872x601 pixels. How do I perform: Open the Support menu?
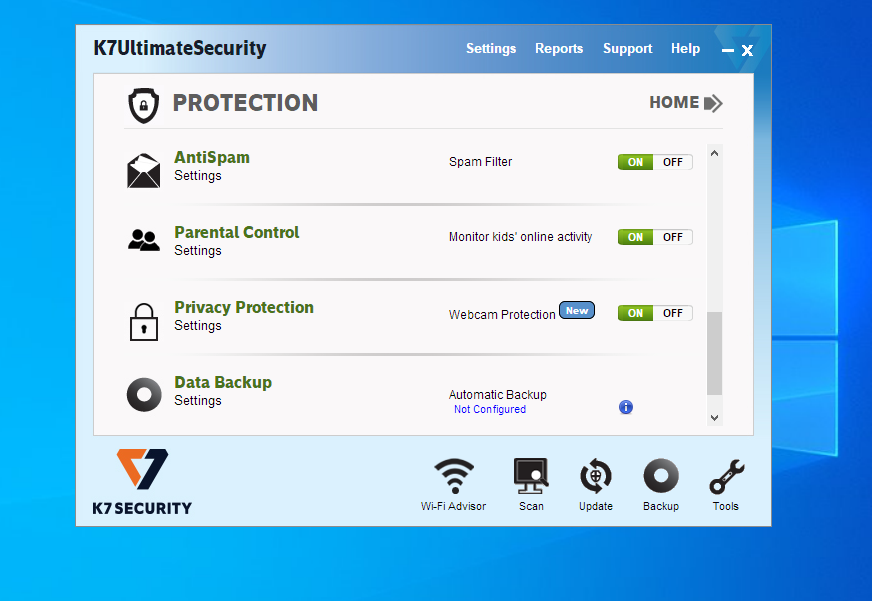point(627,48)
